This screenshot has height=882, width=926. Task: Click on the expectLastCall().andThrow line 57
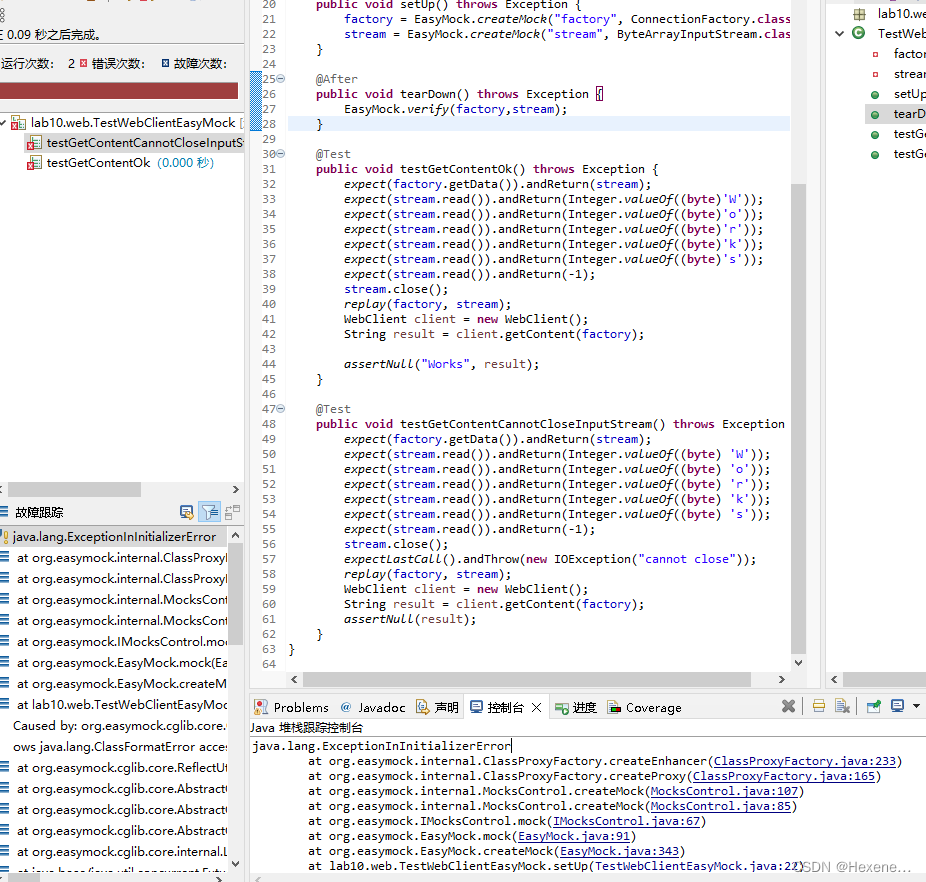(549, 559)
